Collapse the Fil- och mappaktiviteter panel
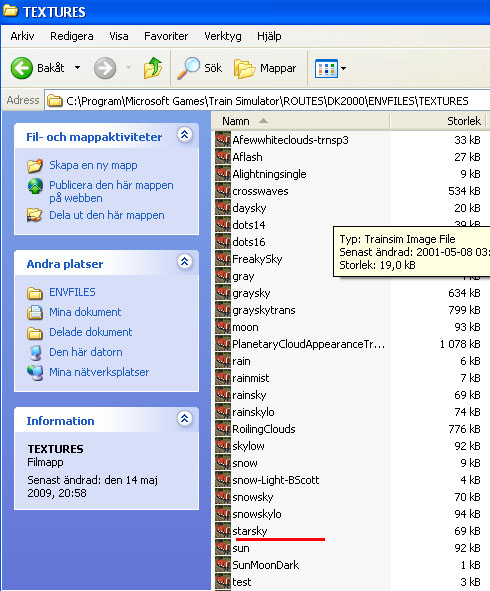 point(185,135)
